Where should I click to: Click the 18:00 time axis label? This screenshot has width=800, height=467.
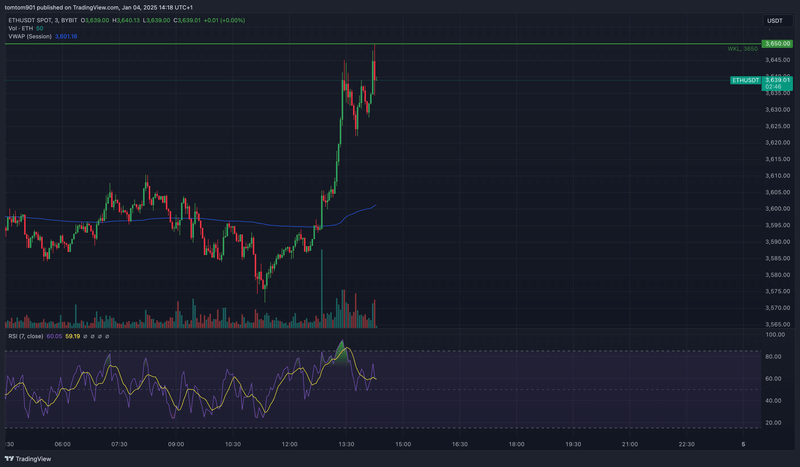516,445
